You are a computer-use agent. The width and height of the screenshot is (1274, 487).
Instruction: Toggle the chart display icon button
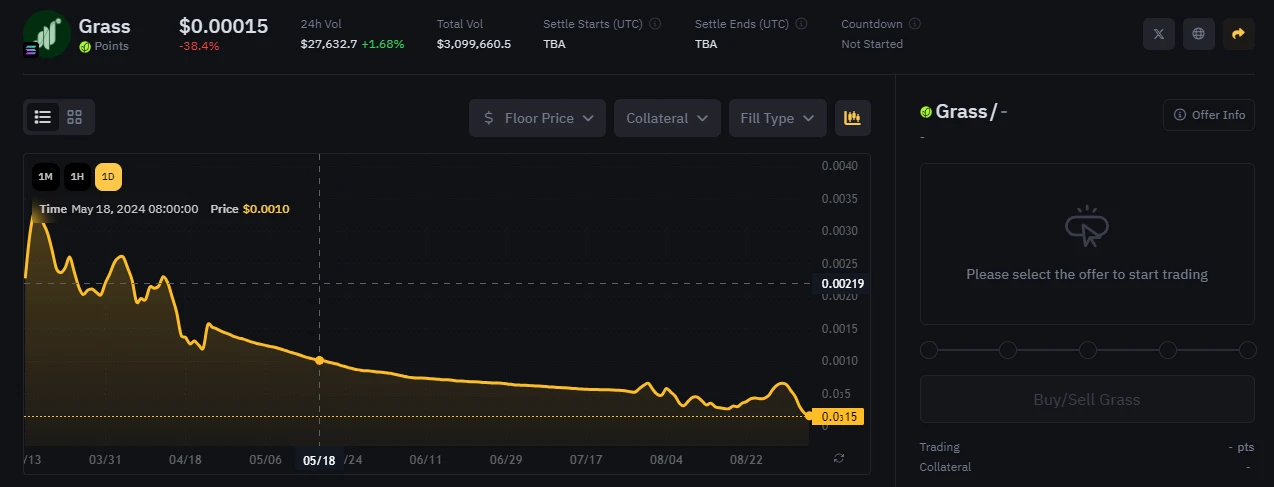852,118
